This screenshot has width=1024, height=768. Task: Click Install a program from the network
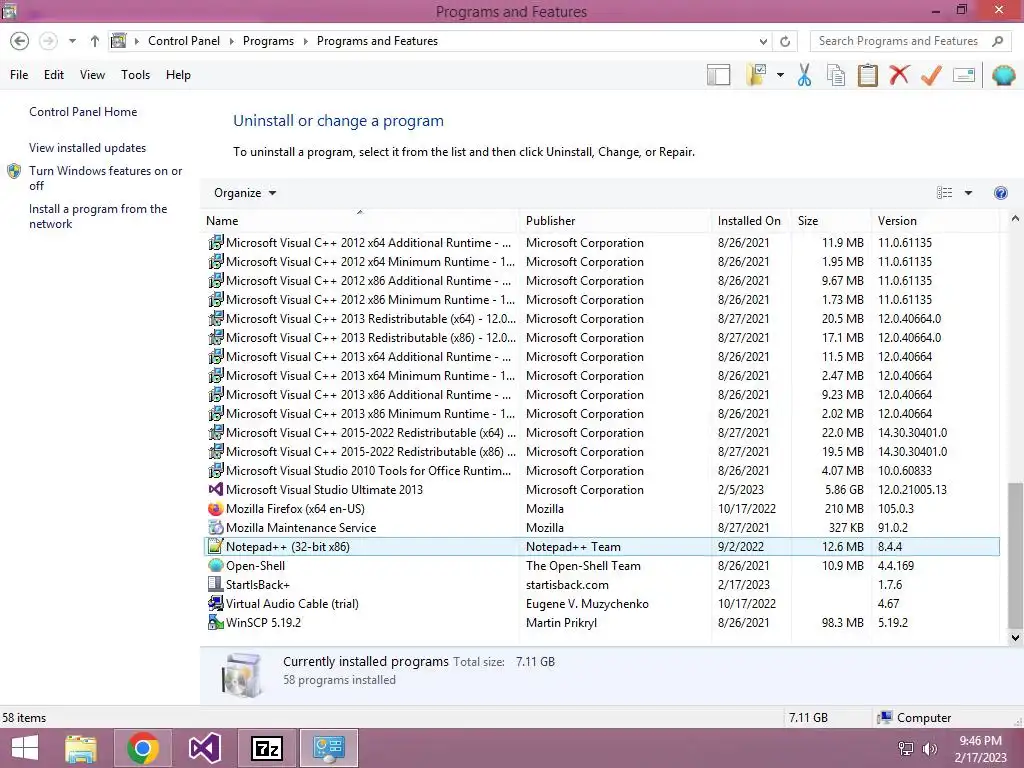pos(98,216)
